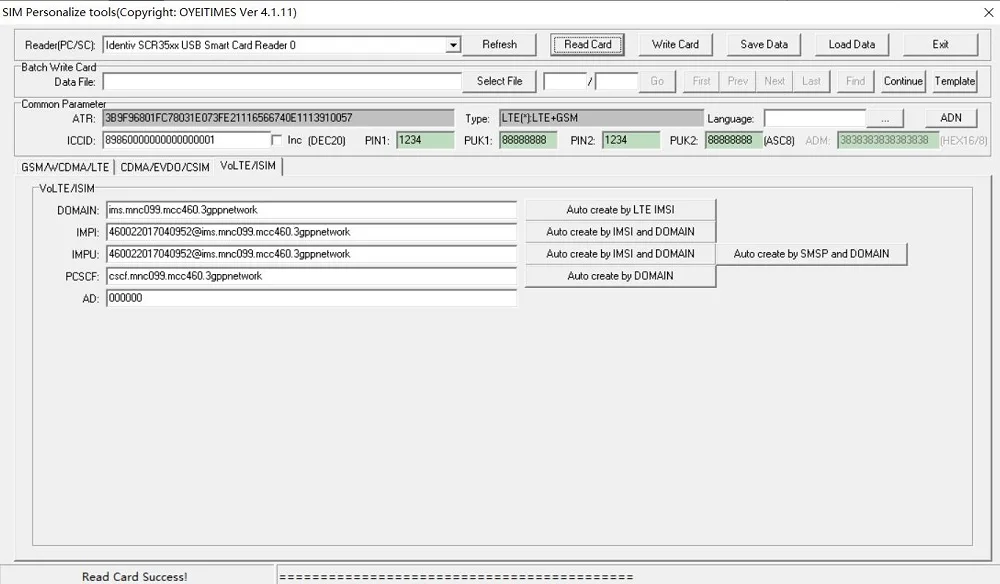1000x584 pixels.
Task: Click the PIN1 field
Action: coord(425,140)
